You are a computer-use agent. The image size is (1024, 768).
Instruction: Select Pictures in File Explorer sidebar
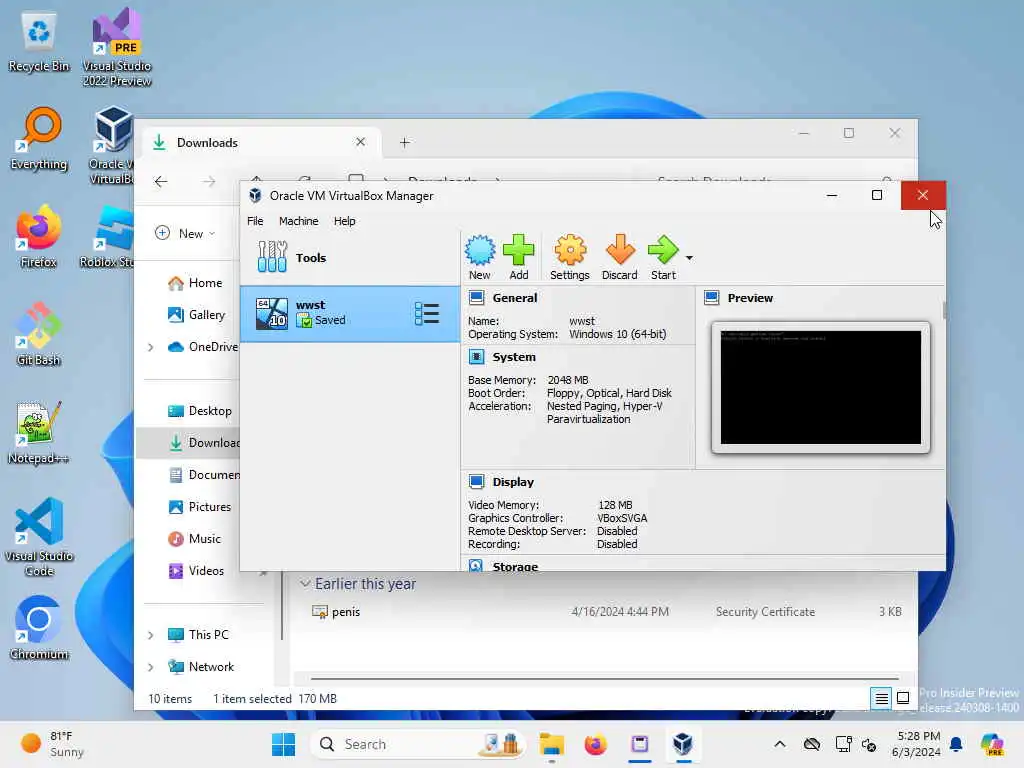point(200,507)
